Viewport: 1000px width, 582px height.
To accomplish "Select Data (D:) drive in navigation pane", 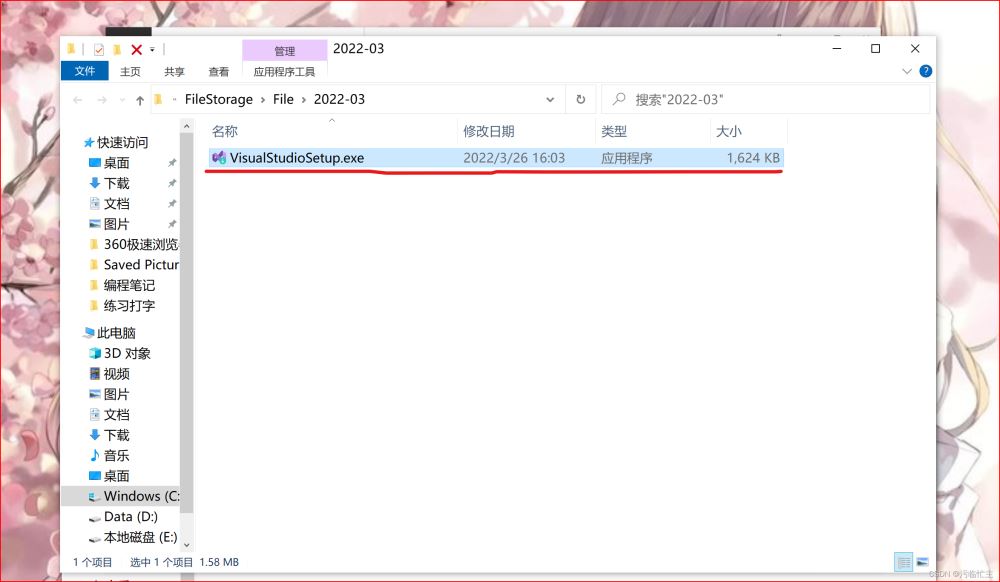I will point(131,517).
